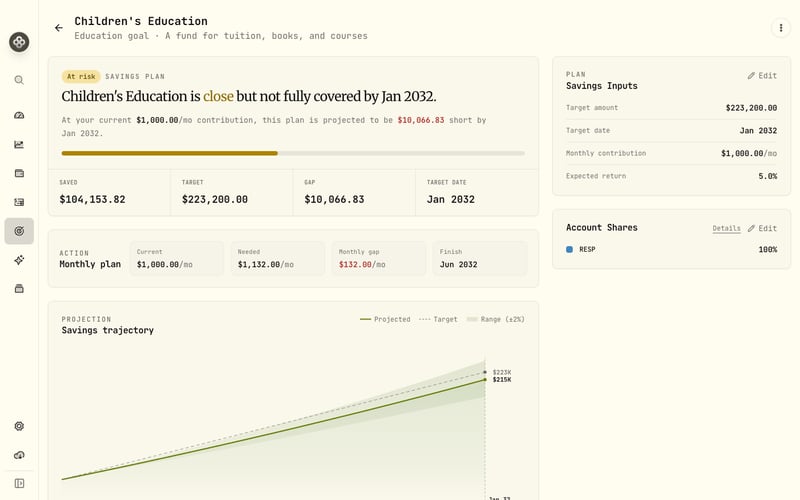
Task: Click the $104,153.82 saved value
Action: click(x=92, y=199)
